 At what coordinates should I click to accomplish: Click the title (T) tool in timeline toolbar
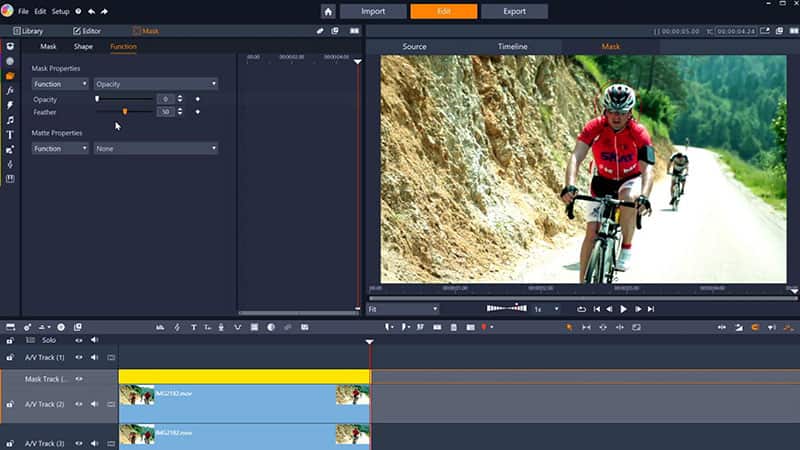pos(193,327)
